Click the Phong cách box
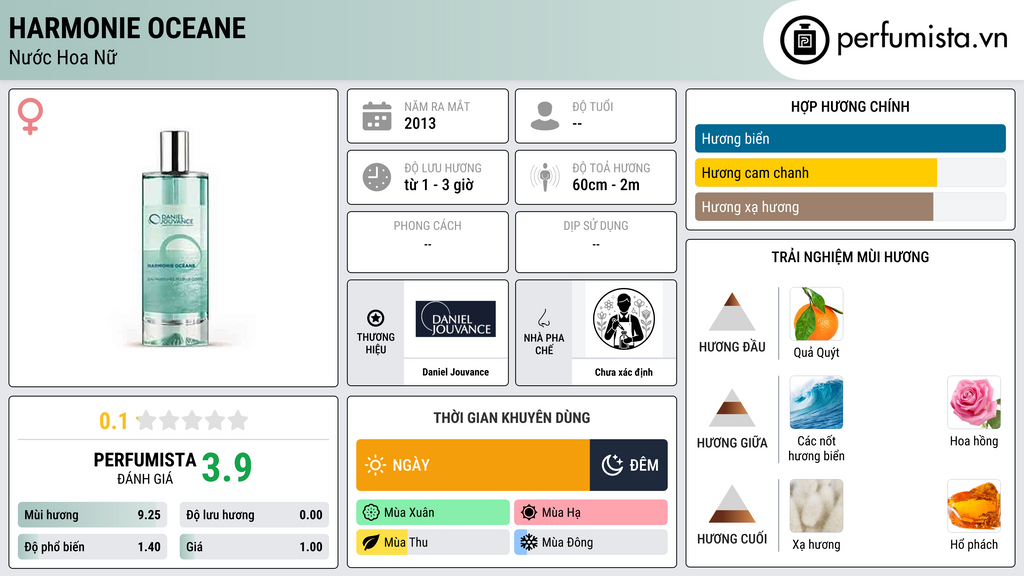Screen dimensions: 1024x576 [x=428, y=242]
